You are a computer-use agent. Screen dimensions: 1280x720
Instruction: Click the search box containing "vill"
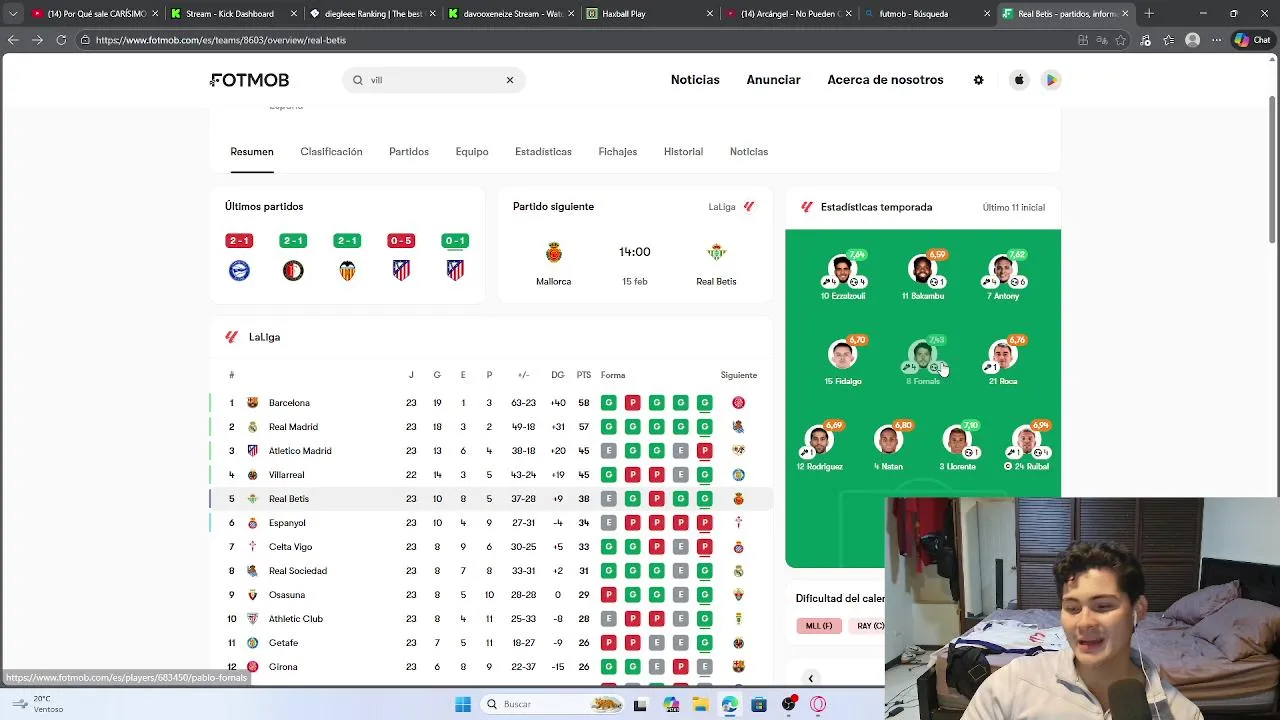(x=433, y=80)
